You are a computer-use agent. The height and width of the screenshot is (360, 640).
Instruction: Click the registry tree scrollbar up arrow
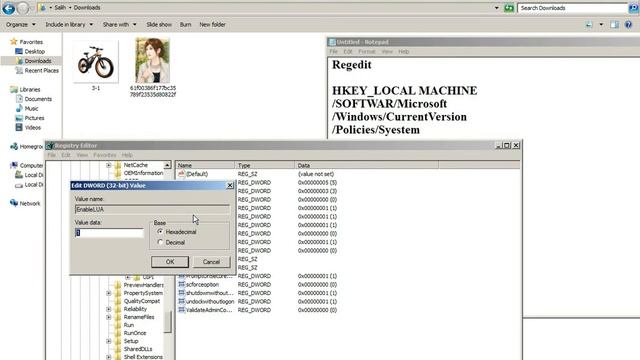click(167, 165)
